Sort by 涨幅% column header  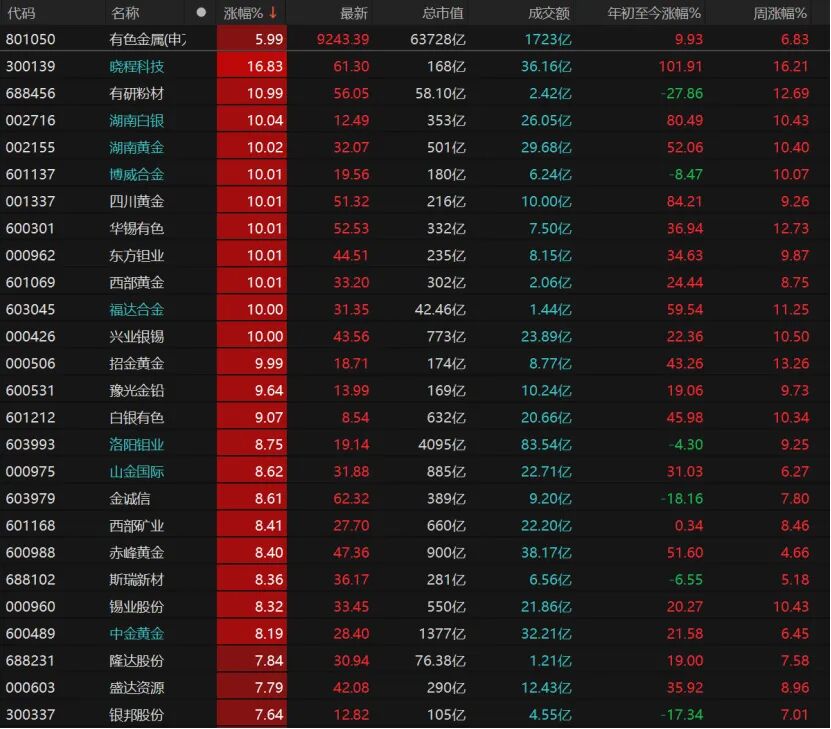(x=243, y=13)
